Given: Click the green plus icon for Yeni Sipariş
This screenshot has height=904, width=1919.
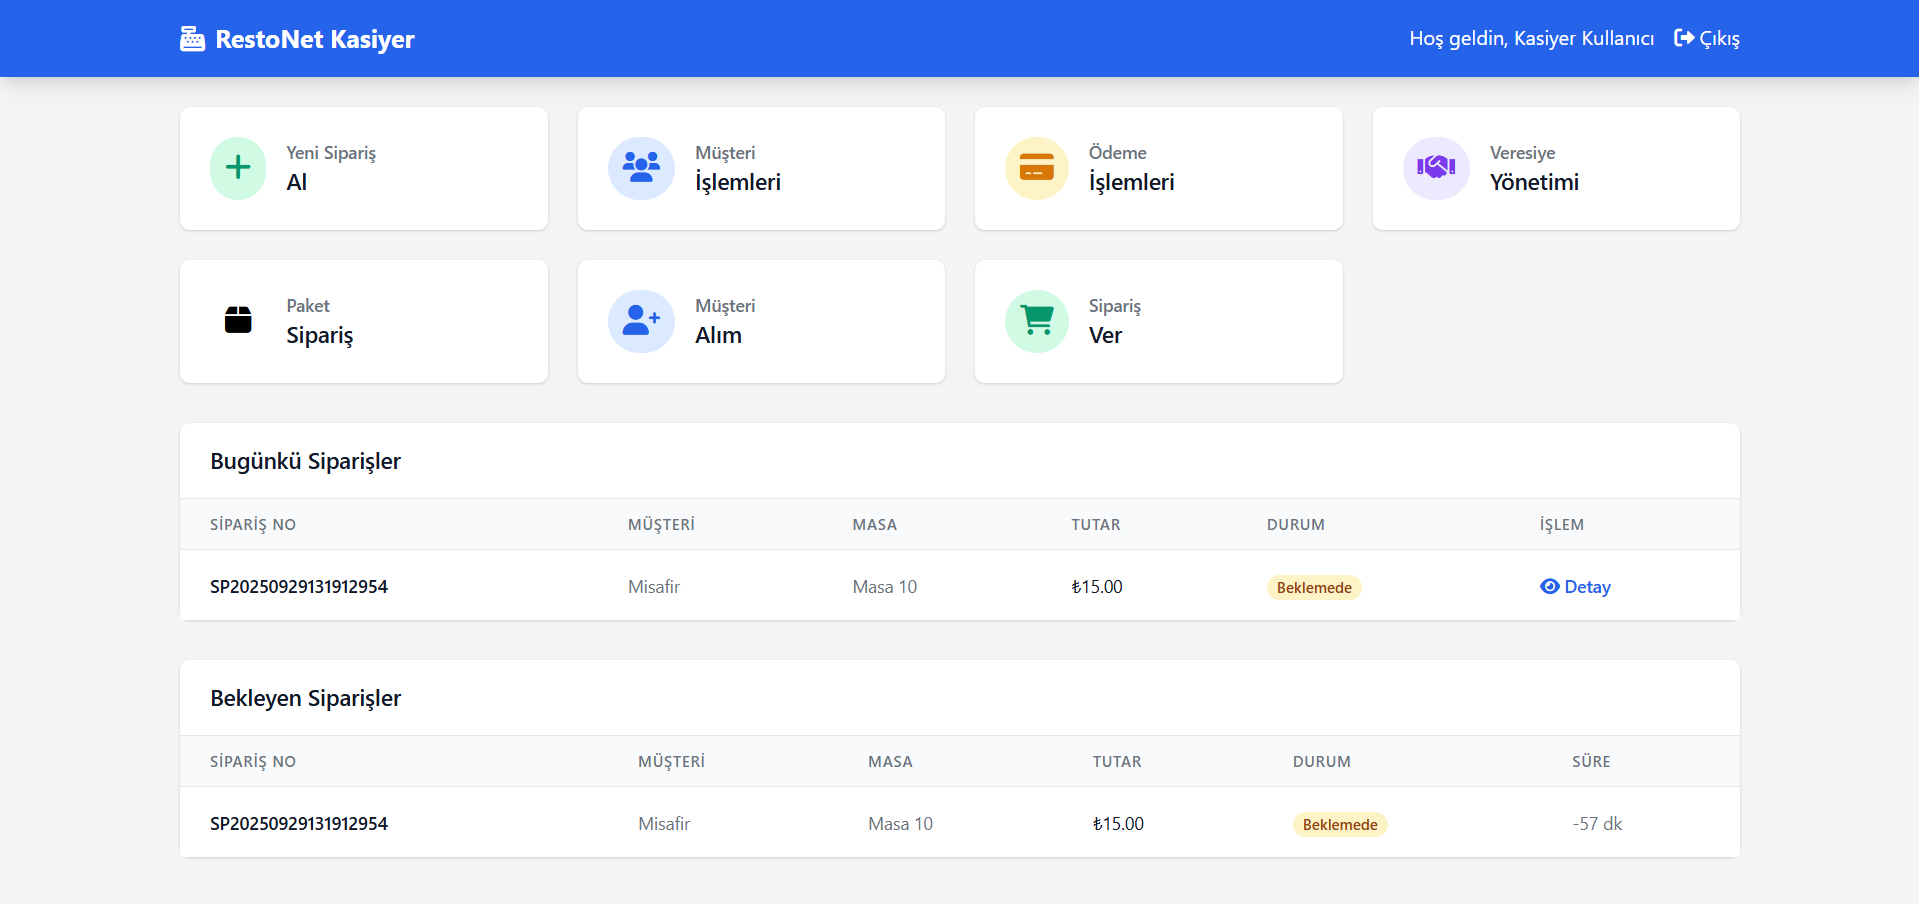Looking at the screenshot, I should [238, 168].
